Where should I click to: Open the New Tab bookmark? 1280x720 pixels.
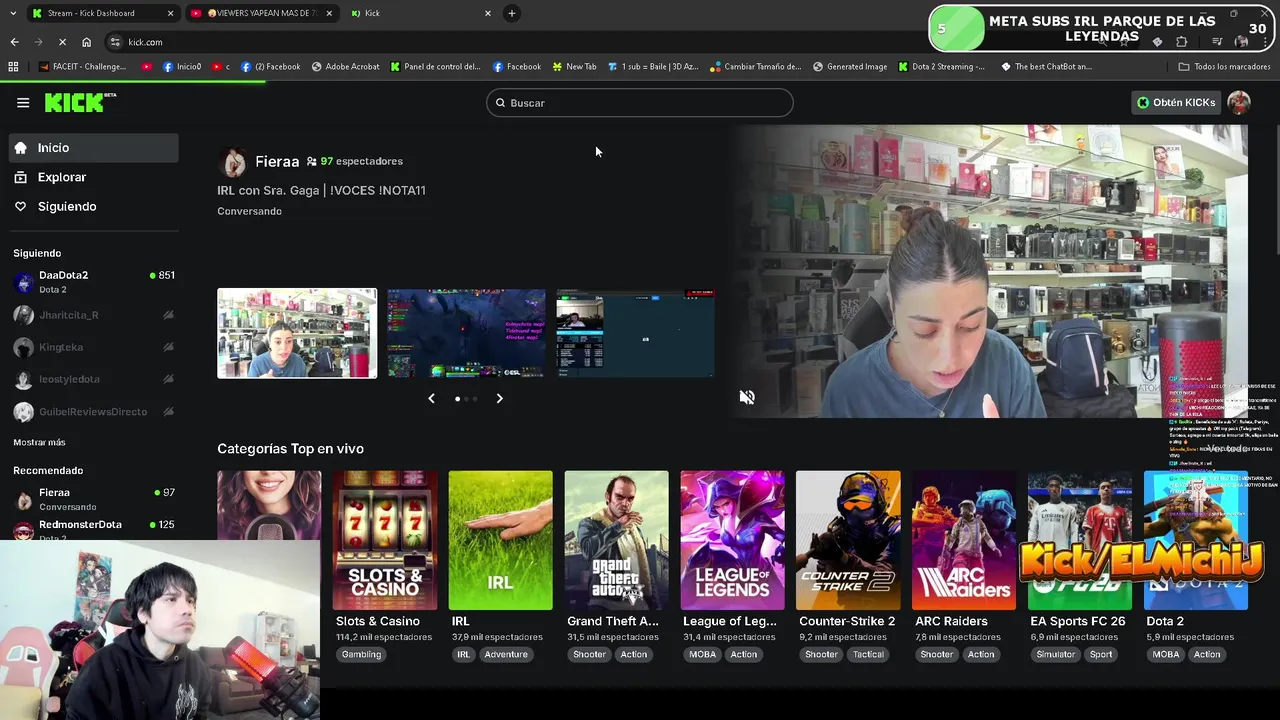(574, 67)
